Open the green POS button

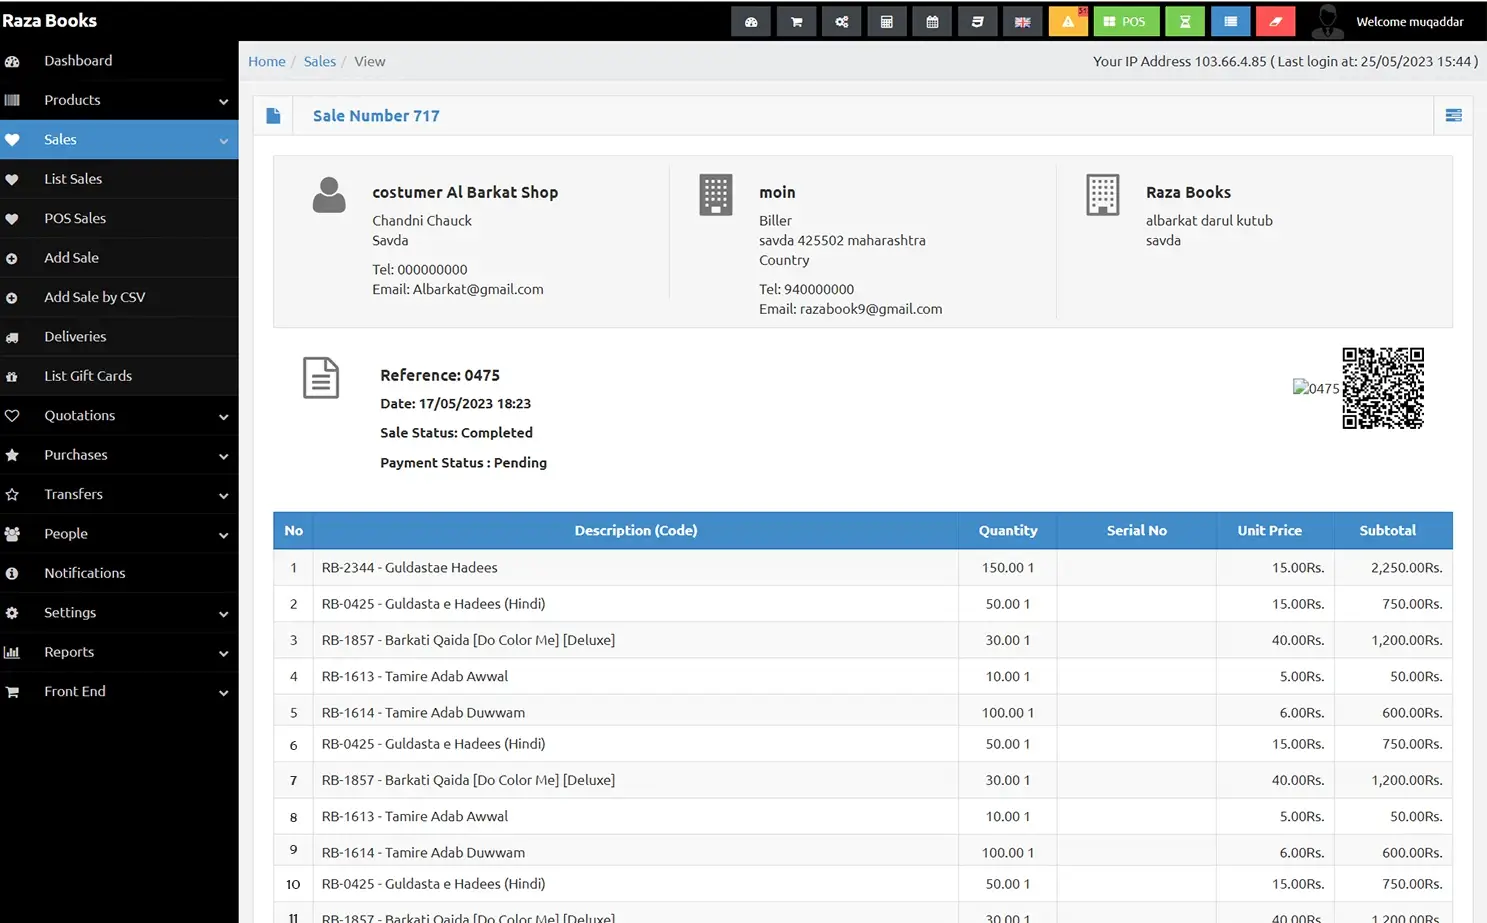coord(1126,21)
